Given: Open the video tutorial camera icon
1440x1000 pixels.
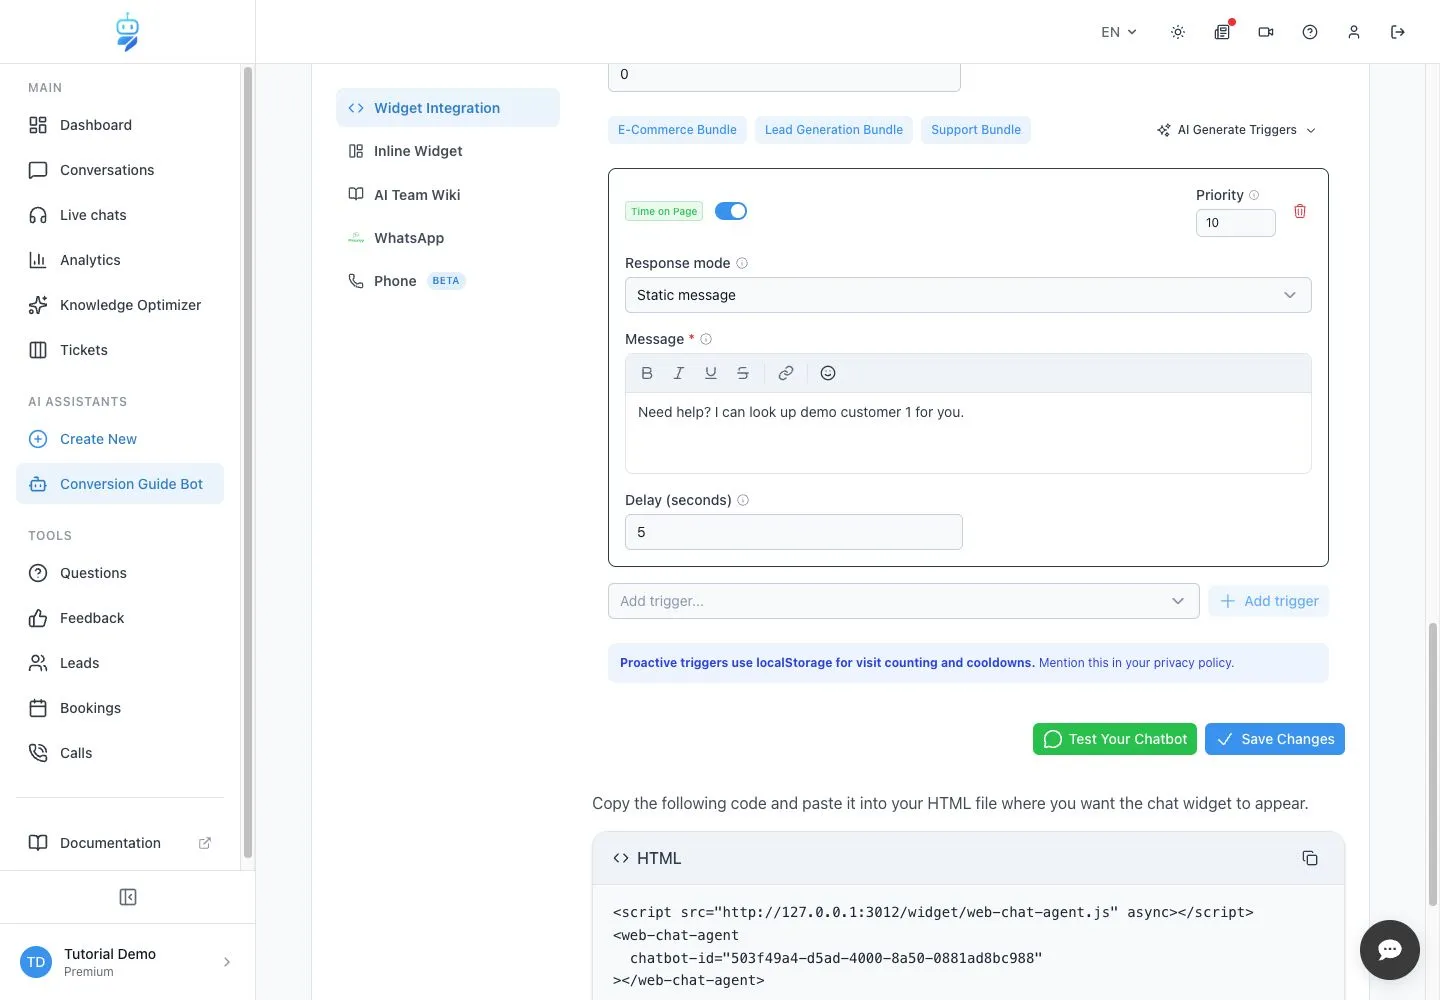Looking at the screenshot, I should 1266,32.
